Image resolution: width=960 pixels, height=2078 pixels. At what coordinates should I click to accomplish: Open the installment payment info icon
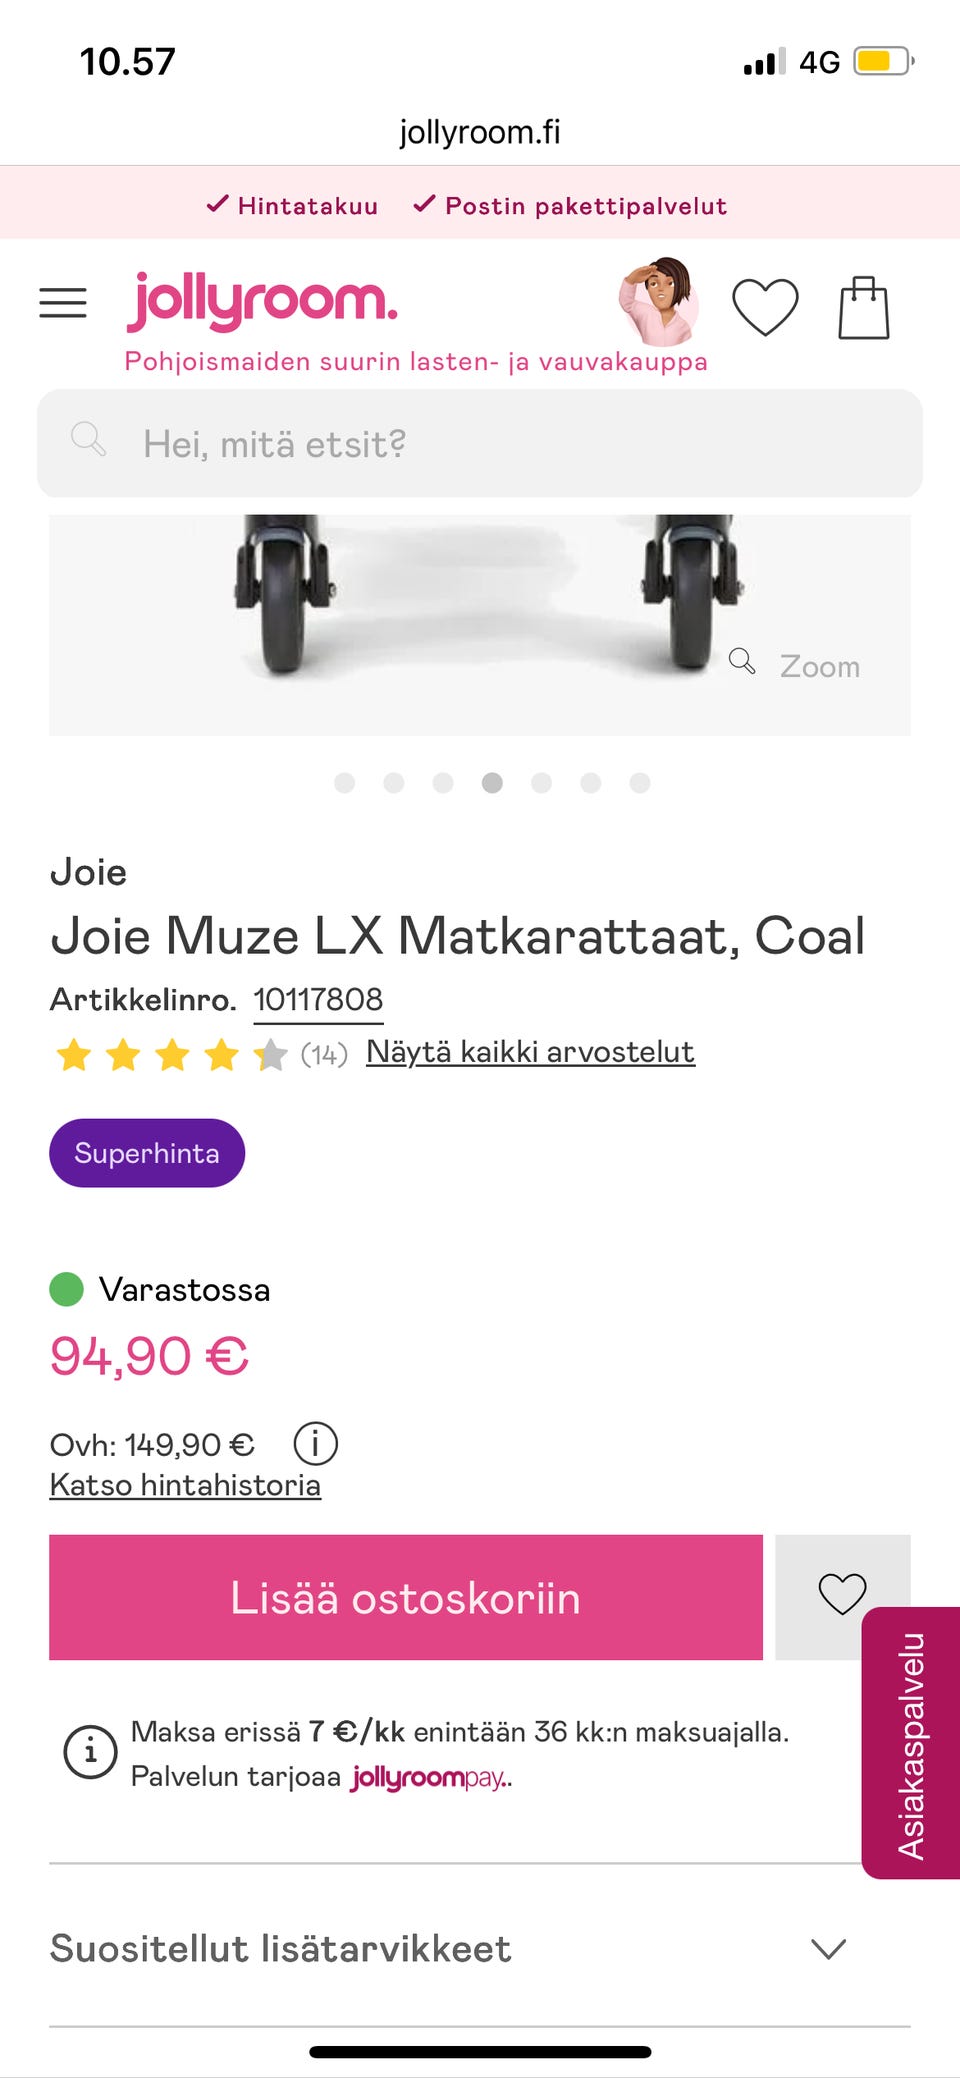[x=90, y=1753]
